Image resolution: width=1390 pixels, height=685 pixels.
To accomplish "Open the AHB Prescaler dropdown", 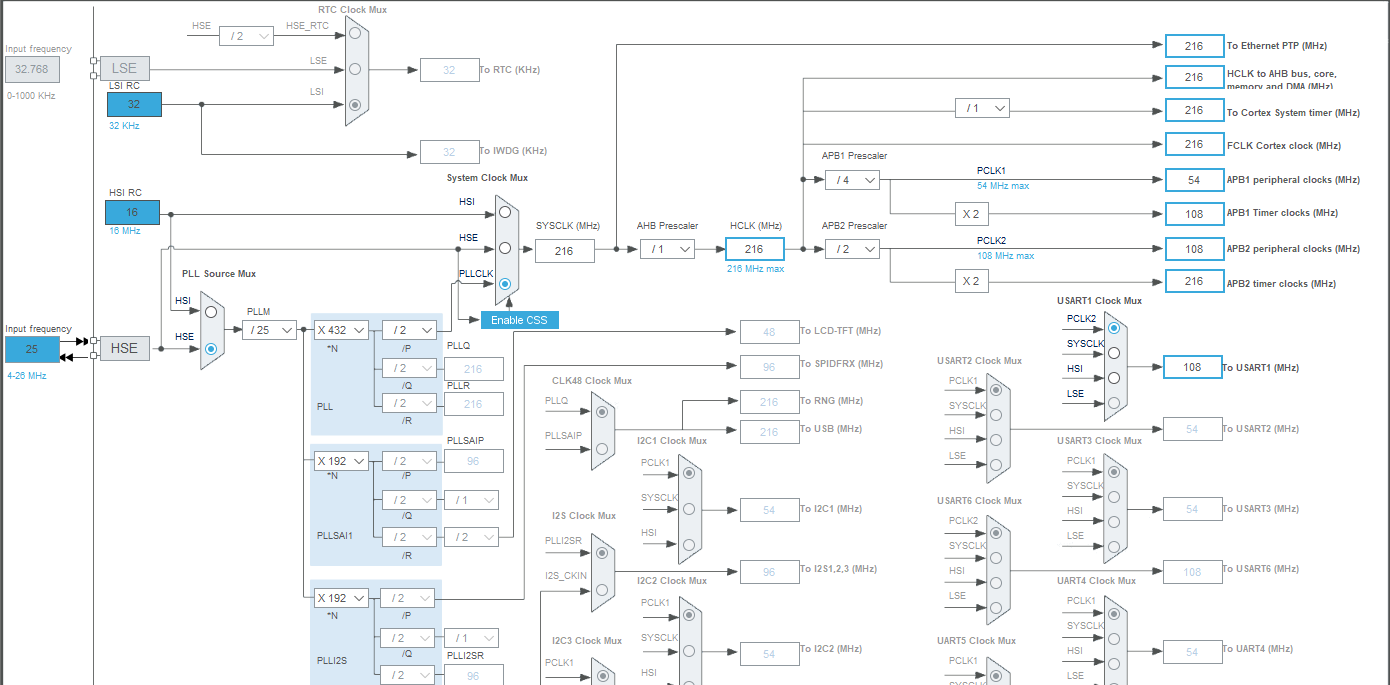I will coord(667,249).
